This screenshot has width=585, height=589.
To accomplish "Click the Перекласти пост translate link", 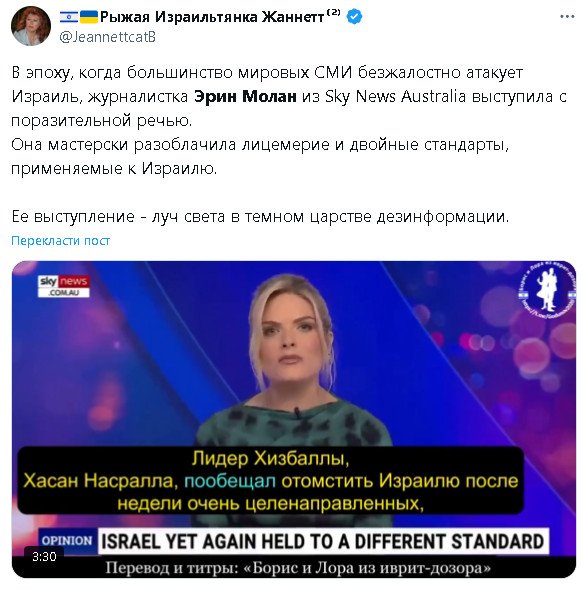I will [60, 240].
